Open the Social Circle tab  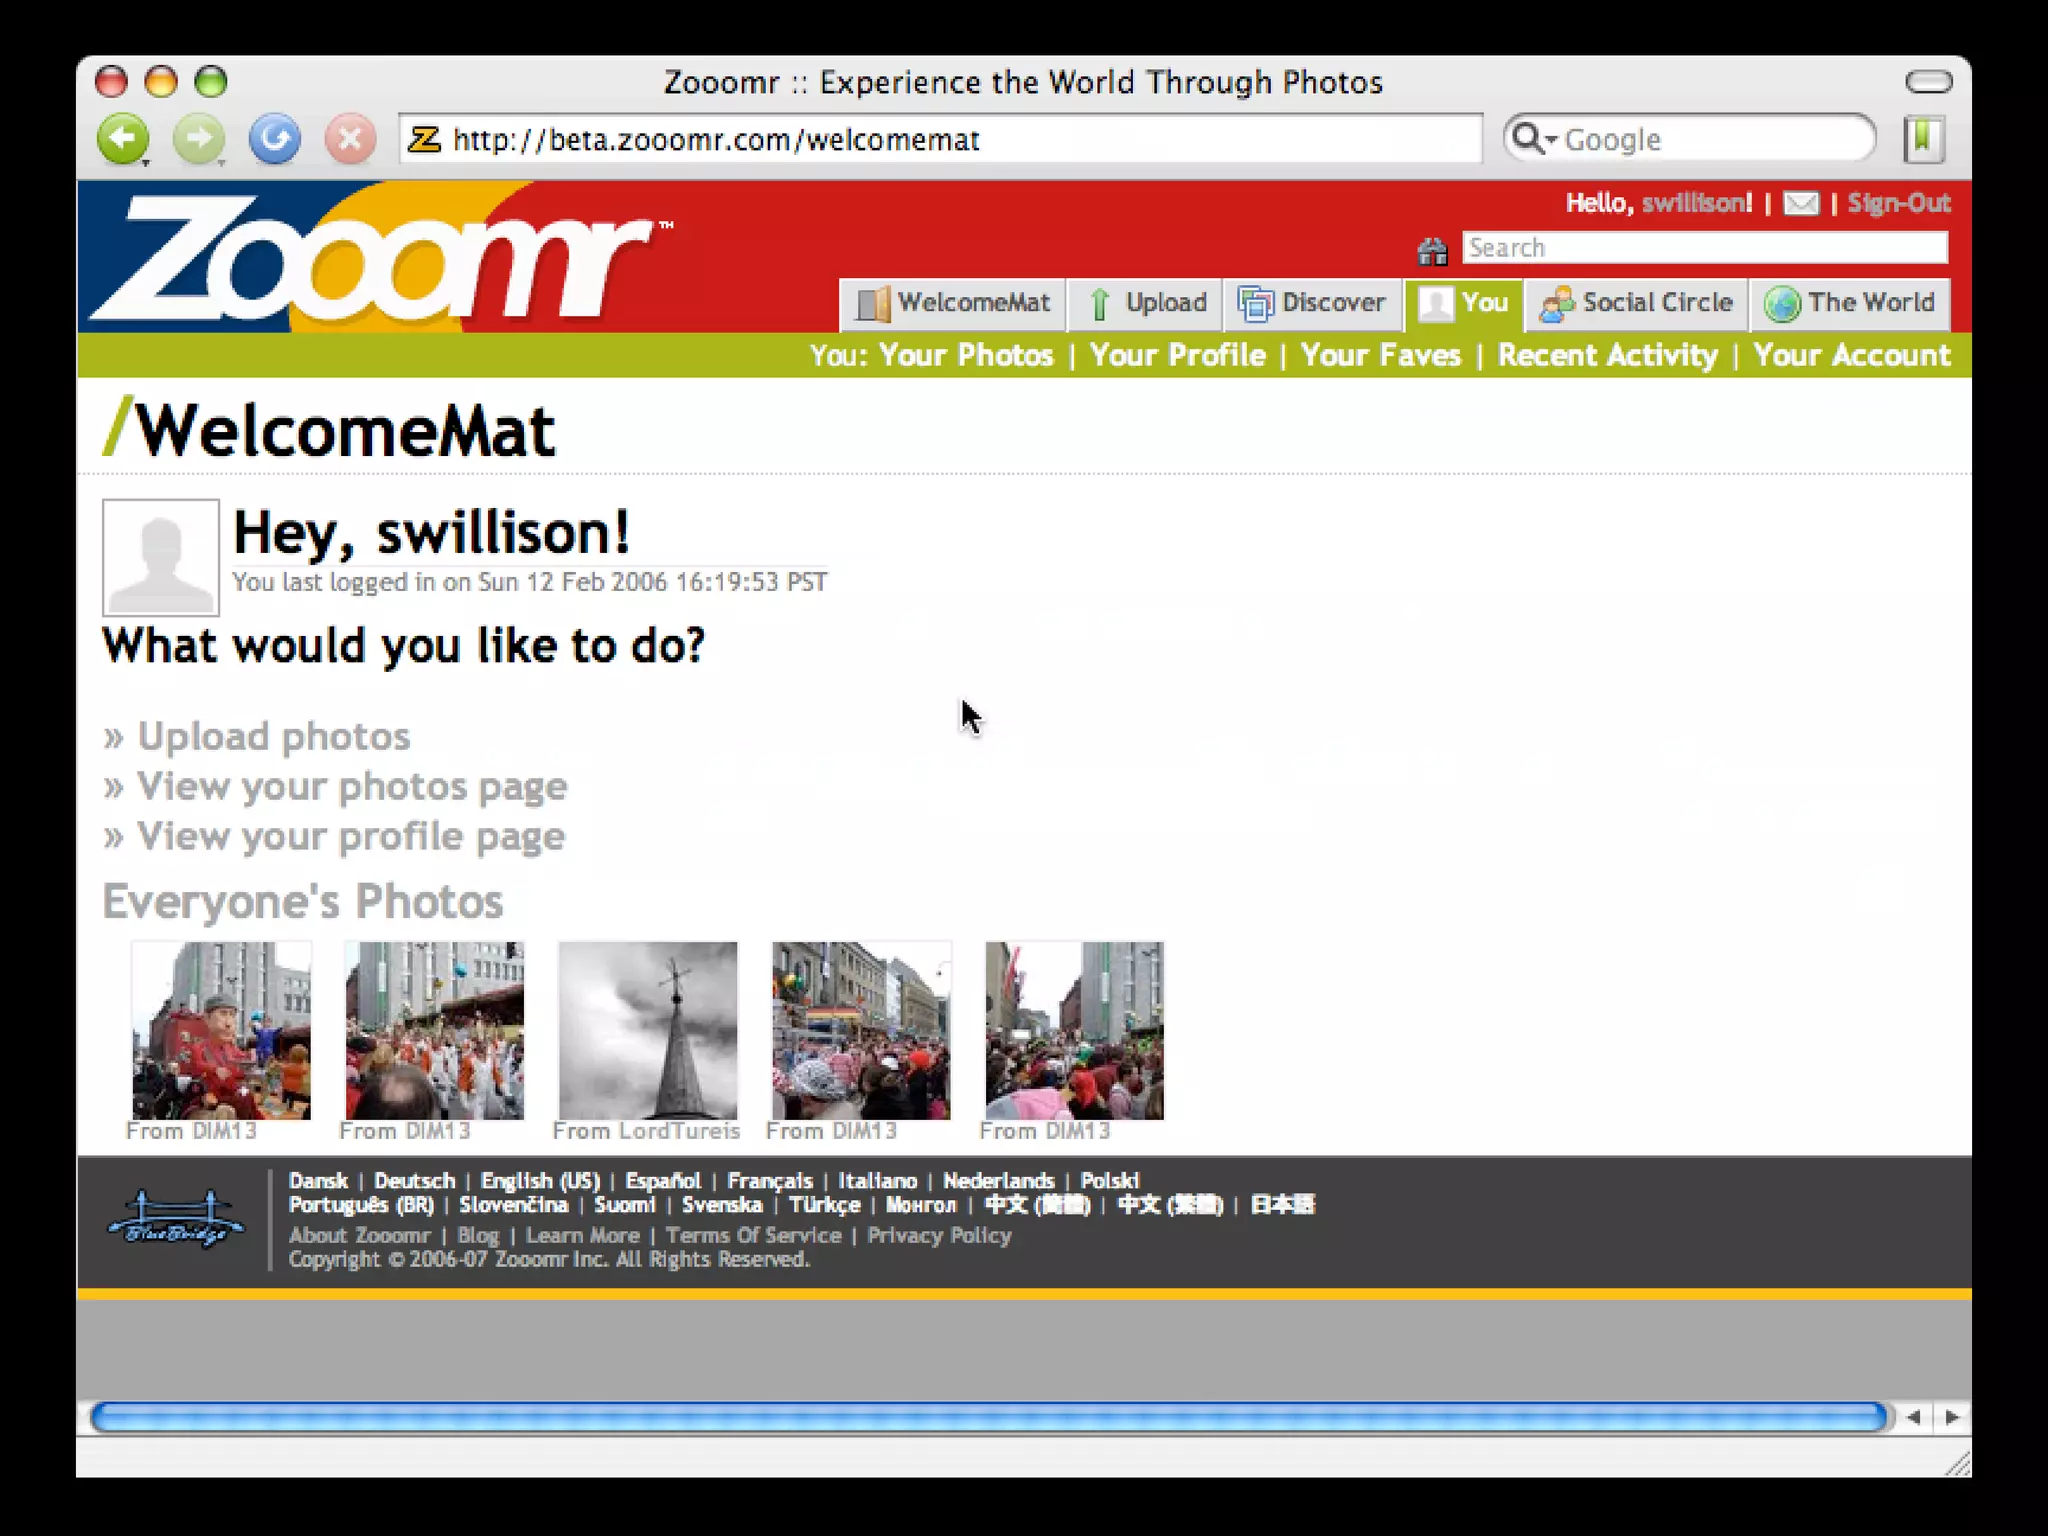(1636, 303)
